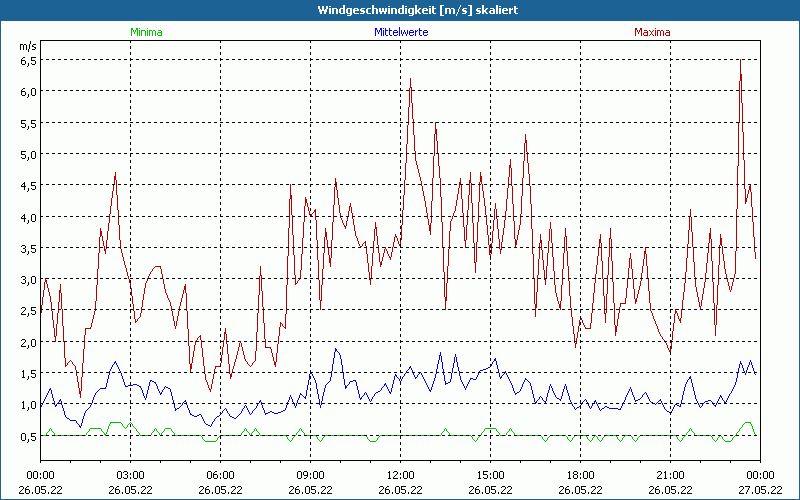Click the chart title 'Windgeschwindigkeit [m/s] skaliert'
Viewport: 800px width, 500px height.
click(417, 10)
